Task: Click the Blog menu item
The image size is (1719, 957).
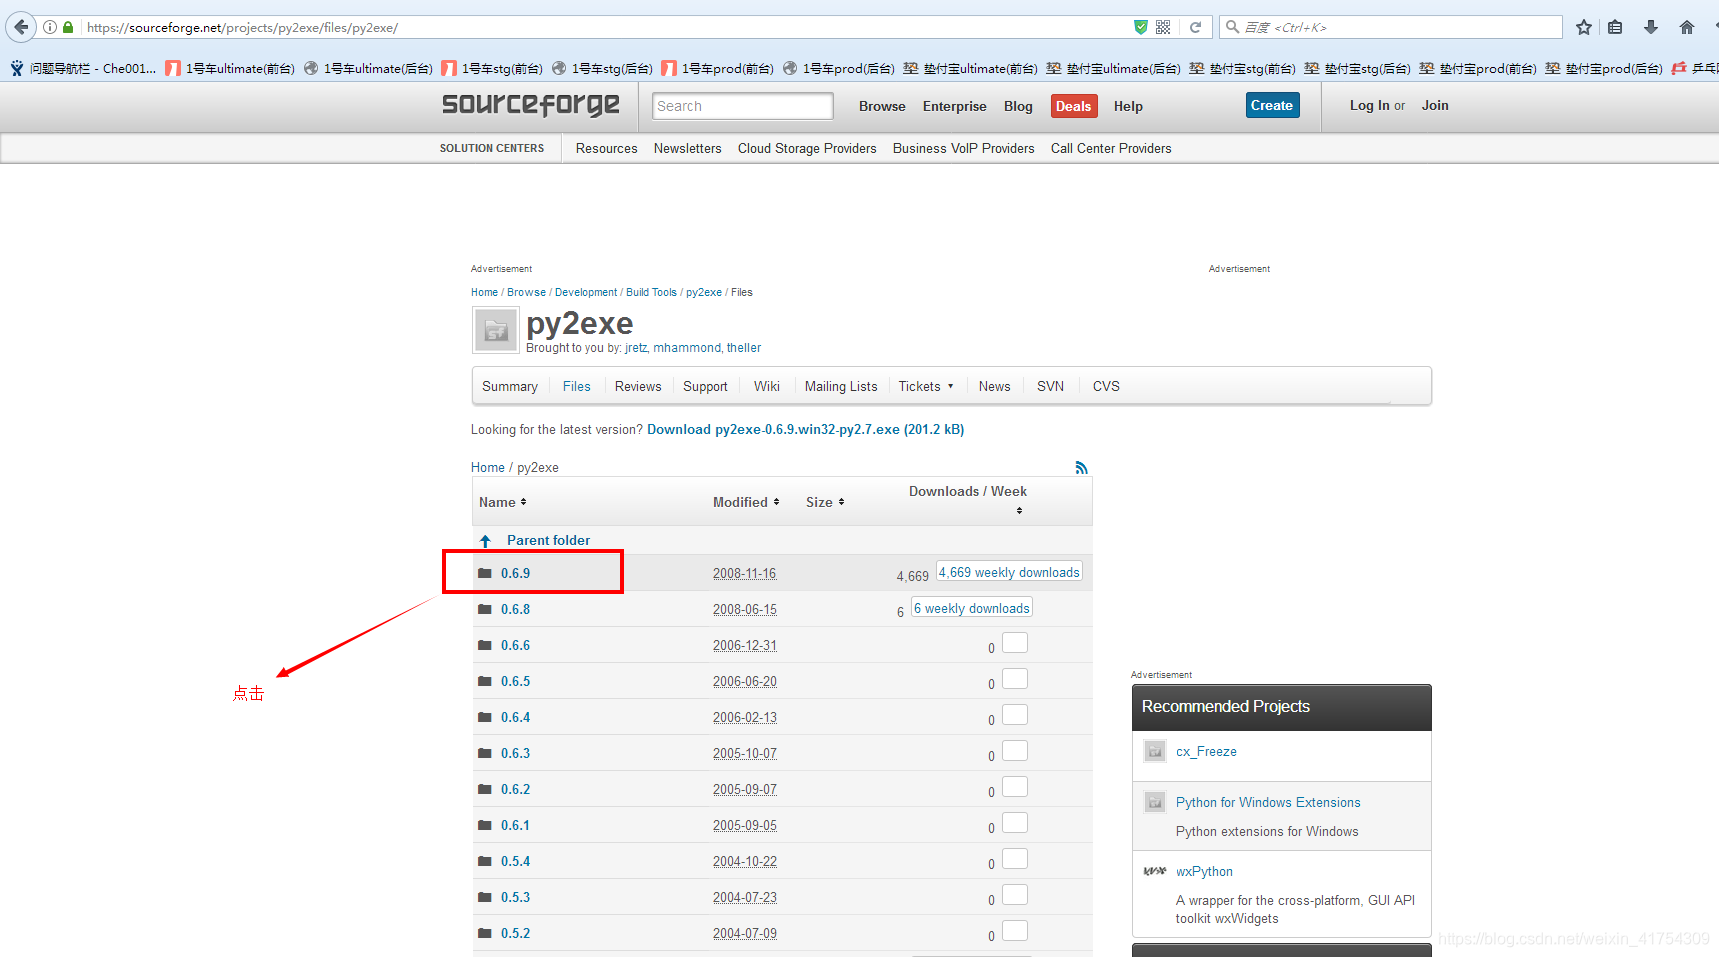Action: (x=1018, y=106)
